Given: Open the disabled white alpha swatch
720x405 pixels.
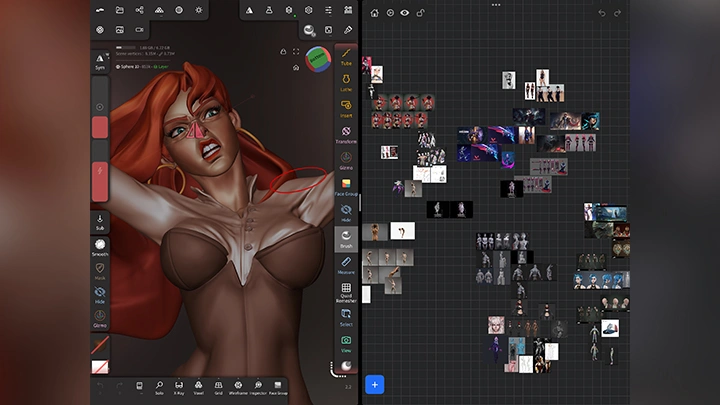Looking at the screenshot, I should [x=100, y=366].
